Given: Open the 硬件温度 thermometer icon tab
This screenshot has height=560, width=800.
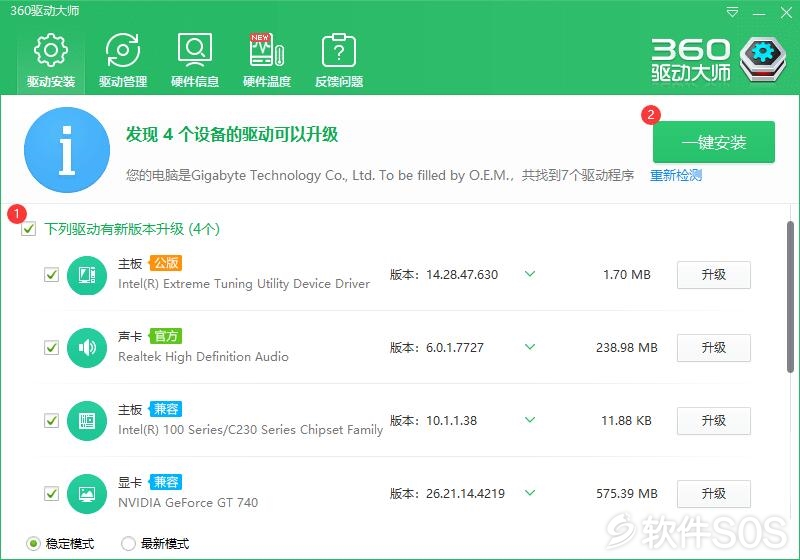Looking at the screenshot, I should pos(267,60).
